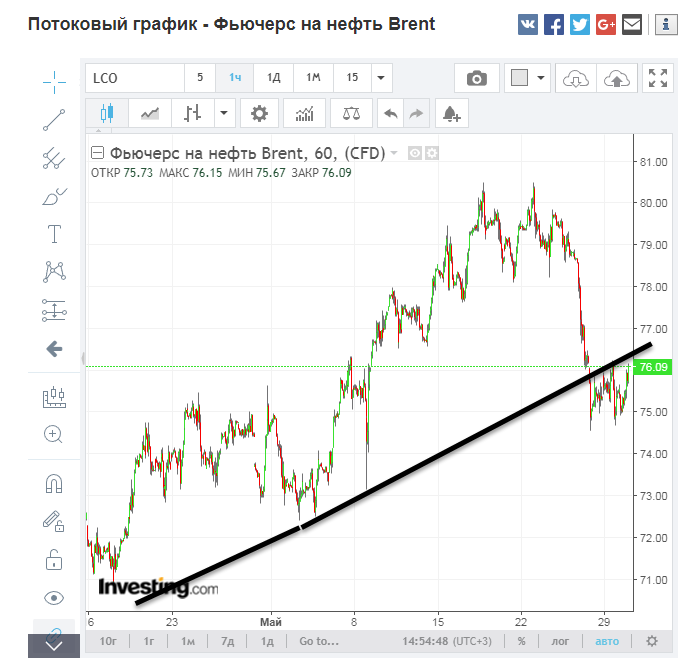The height and width of the screenshot is (665, 681).
Task: Collapse the Brent futures legend
Action: pyautogui.click(x=97, y=153)
